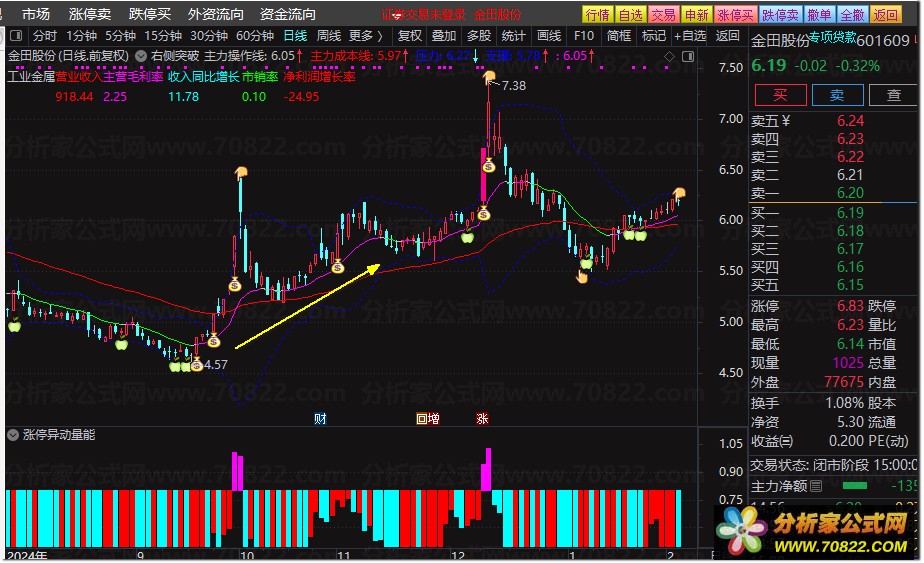Click the orange hand icon at the latest candle
The width and height of the screenshot is (924, 563).
(679, 192)
